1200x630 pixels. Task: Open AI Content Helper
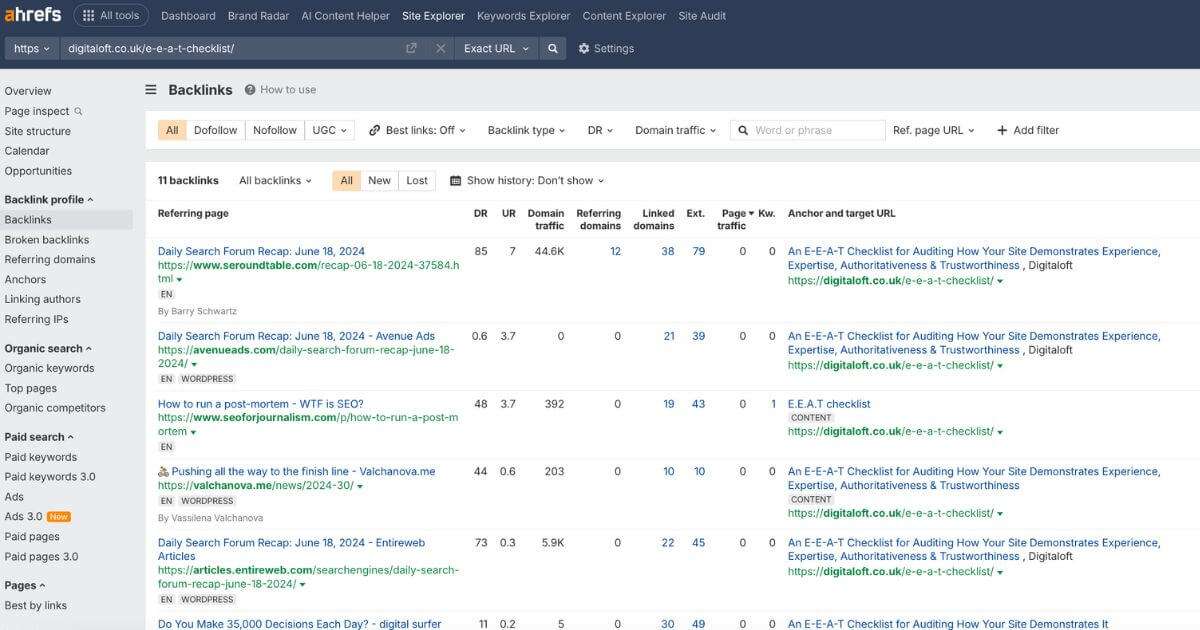pyautogui.click(x=345, y=16)
